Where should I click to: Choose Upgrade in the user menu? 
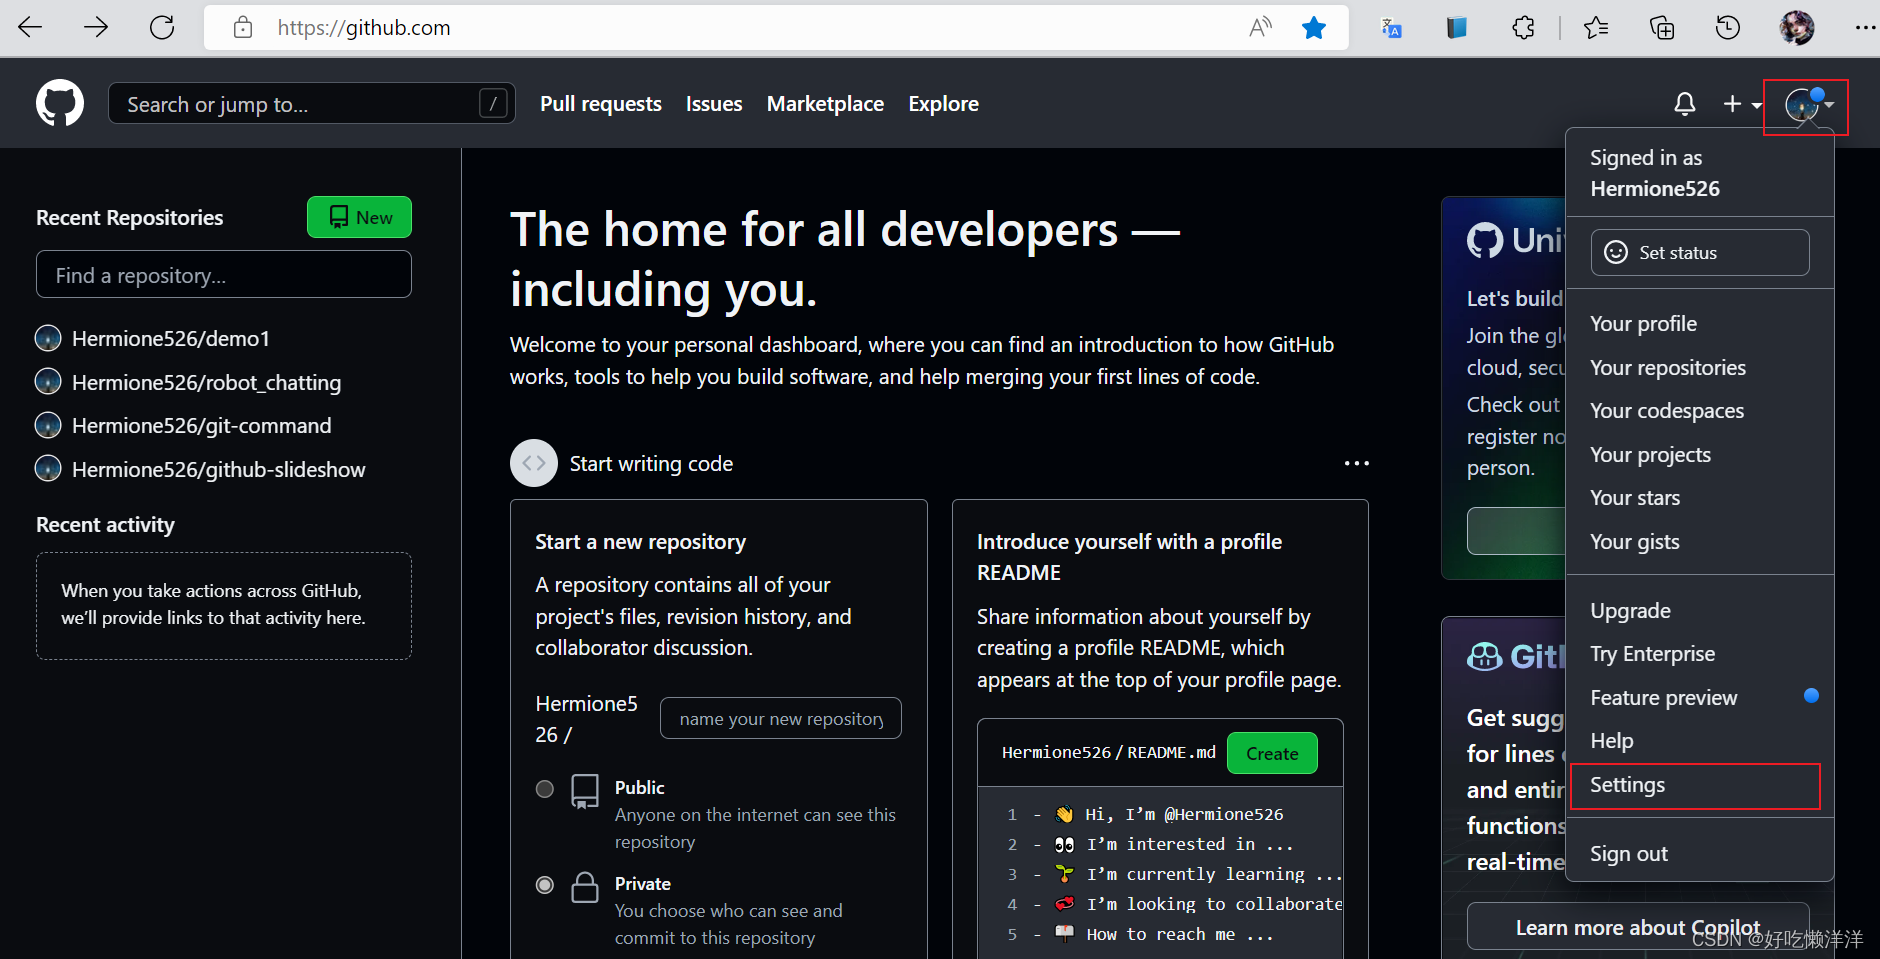1630,611
